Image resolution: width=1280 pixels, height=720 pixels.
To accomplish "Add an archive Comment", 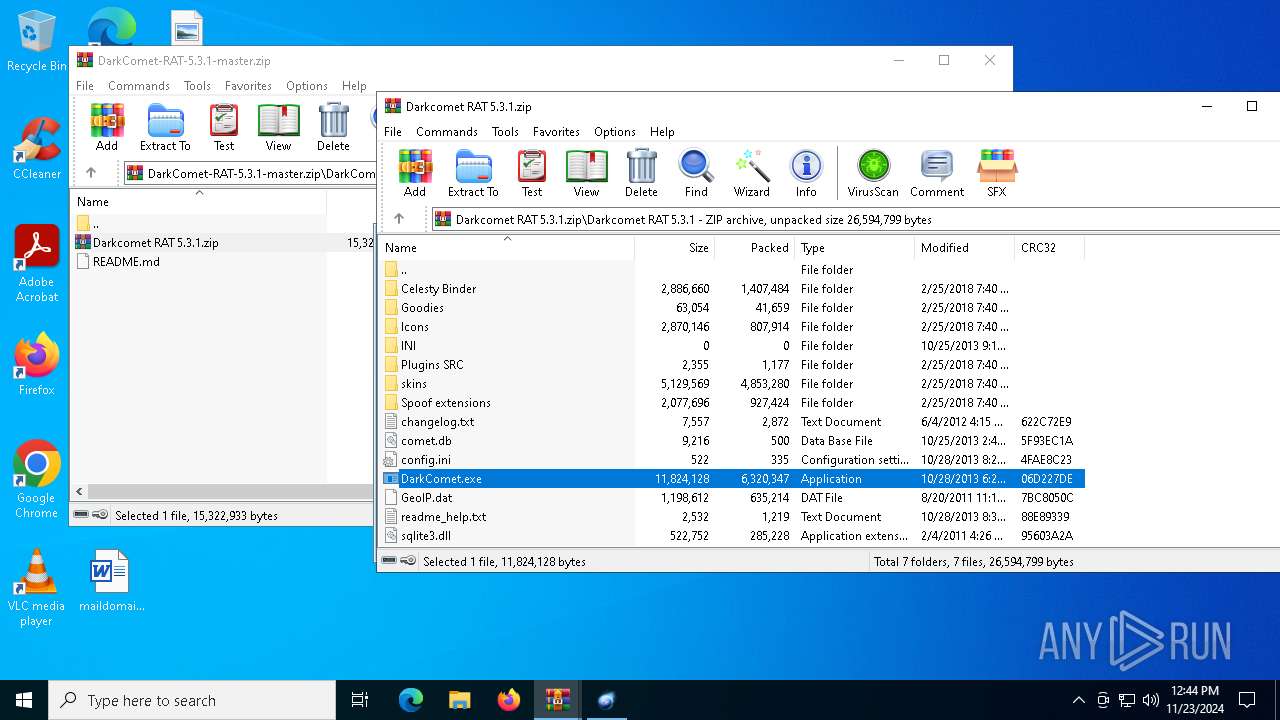I will point(937,173).
